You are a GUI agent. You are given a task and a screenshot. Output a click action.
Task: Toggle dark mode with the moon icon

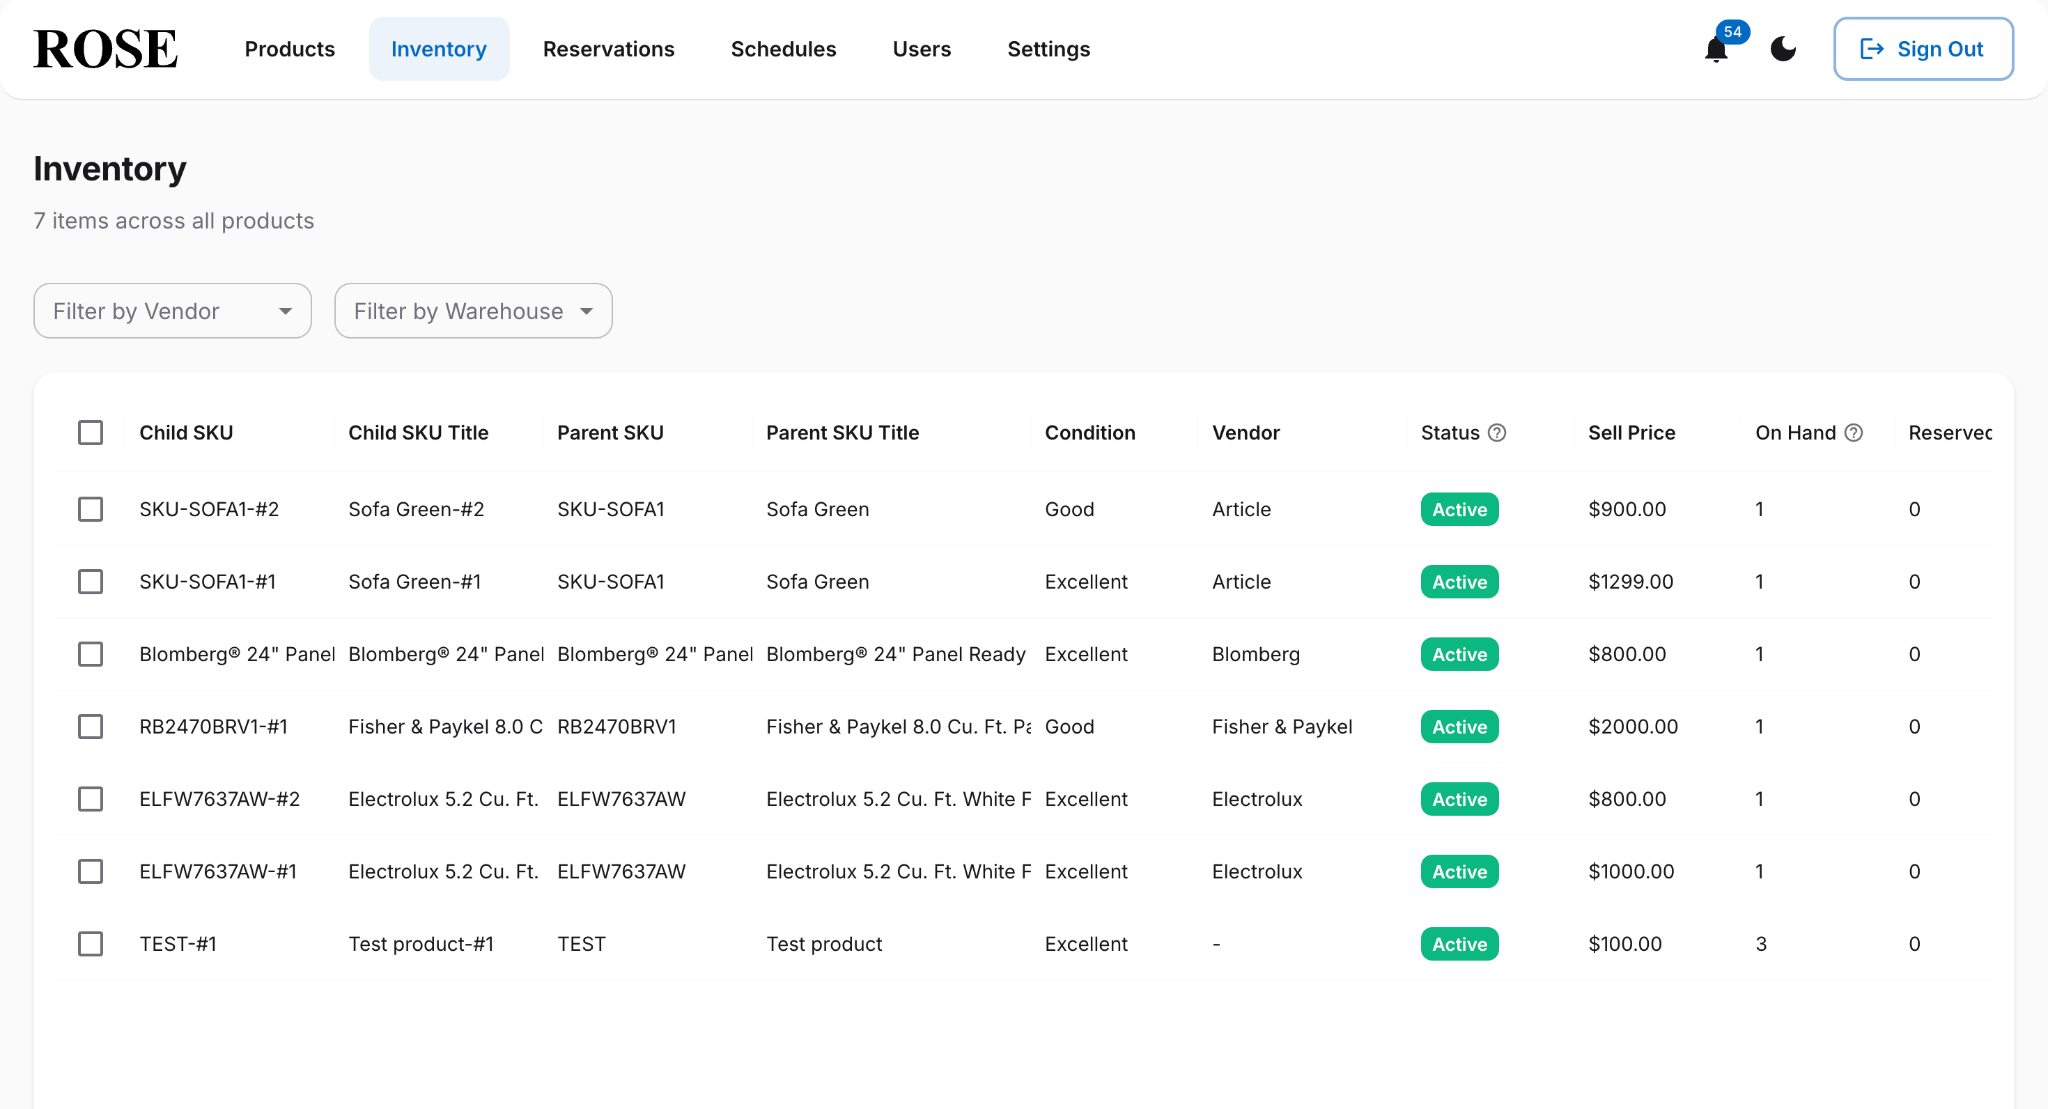tap(1783, 48)
